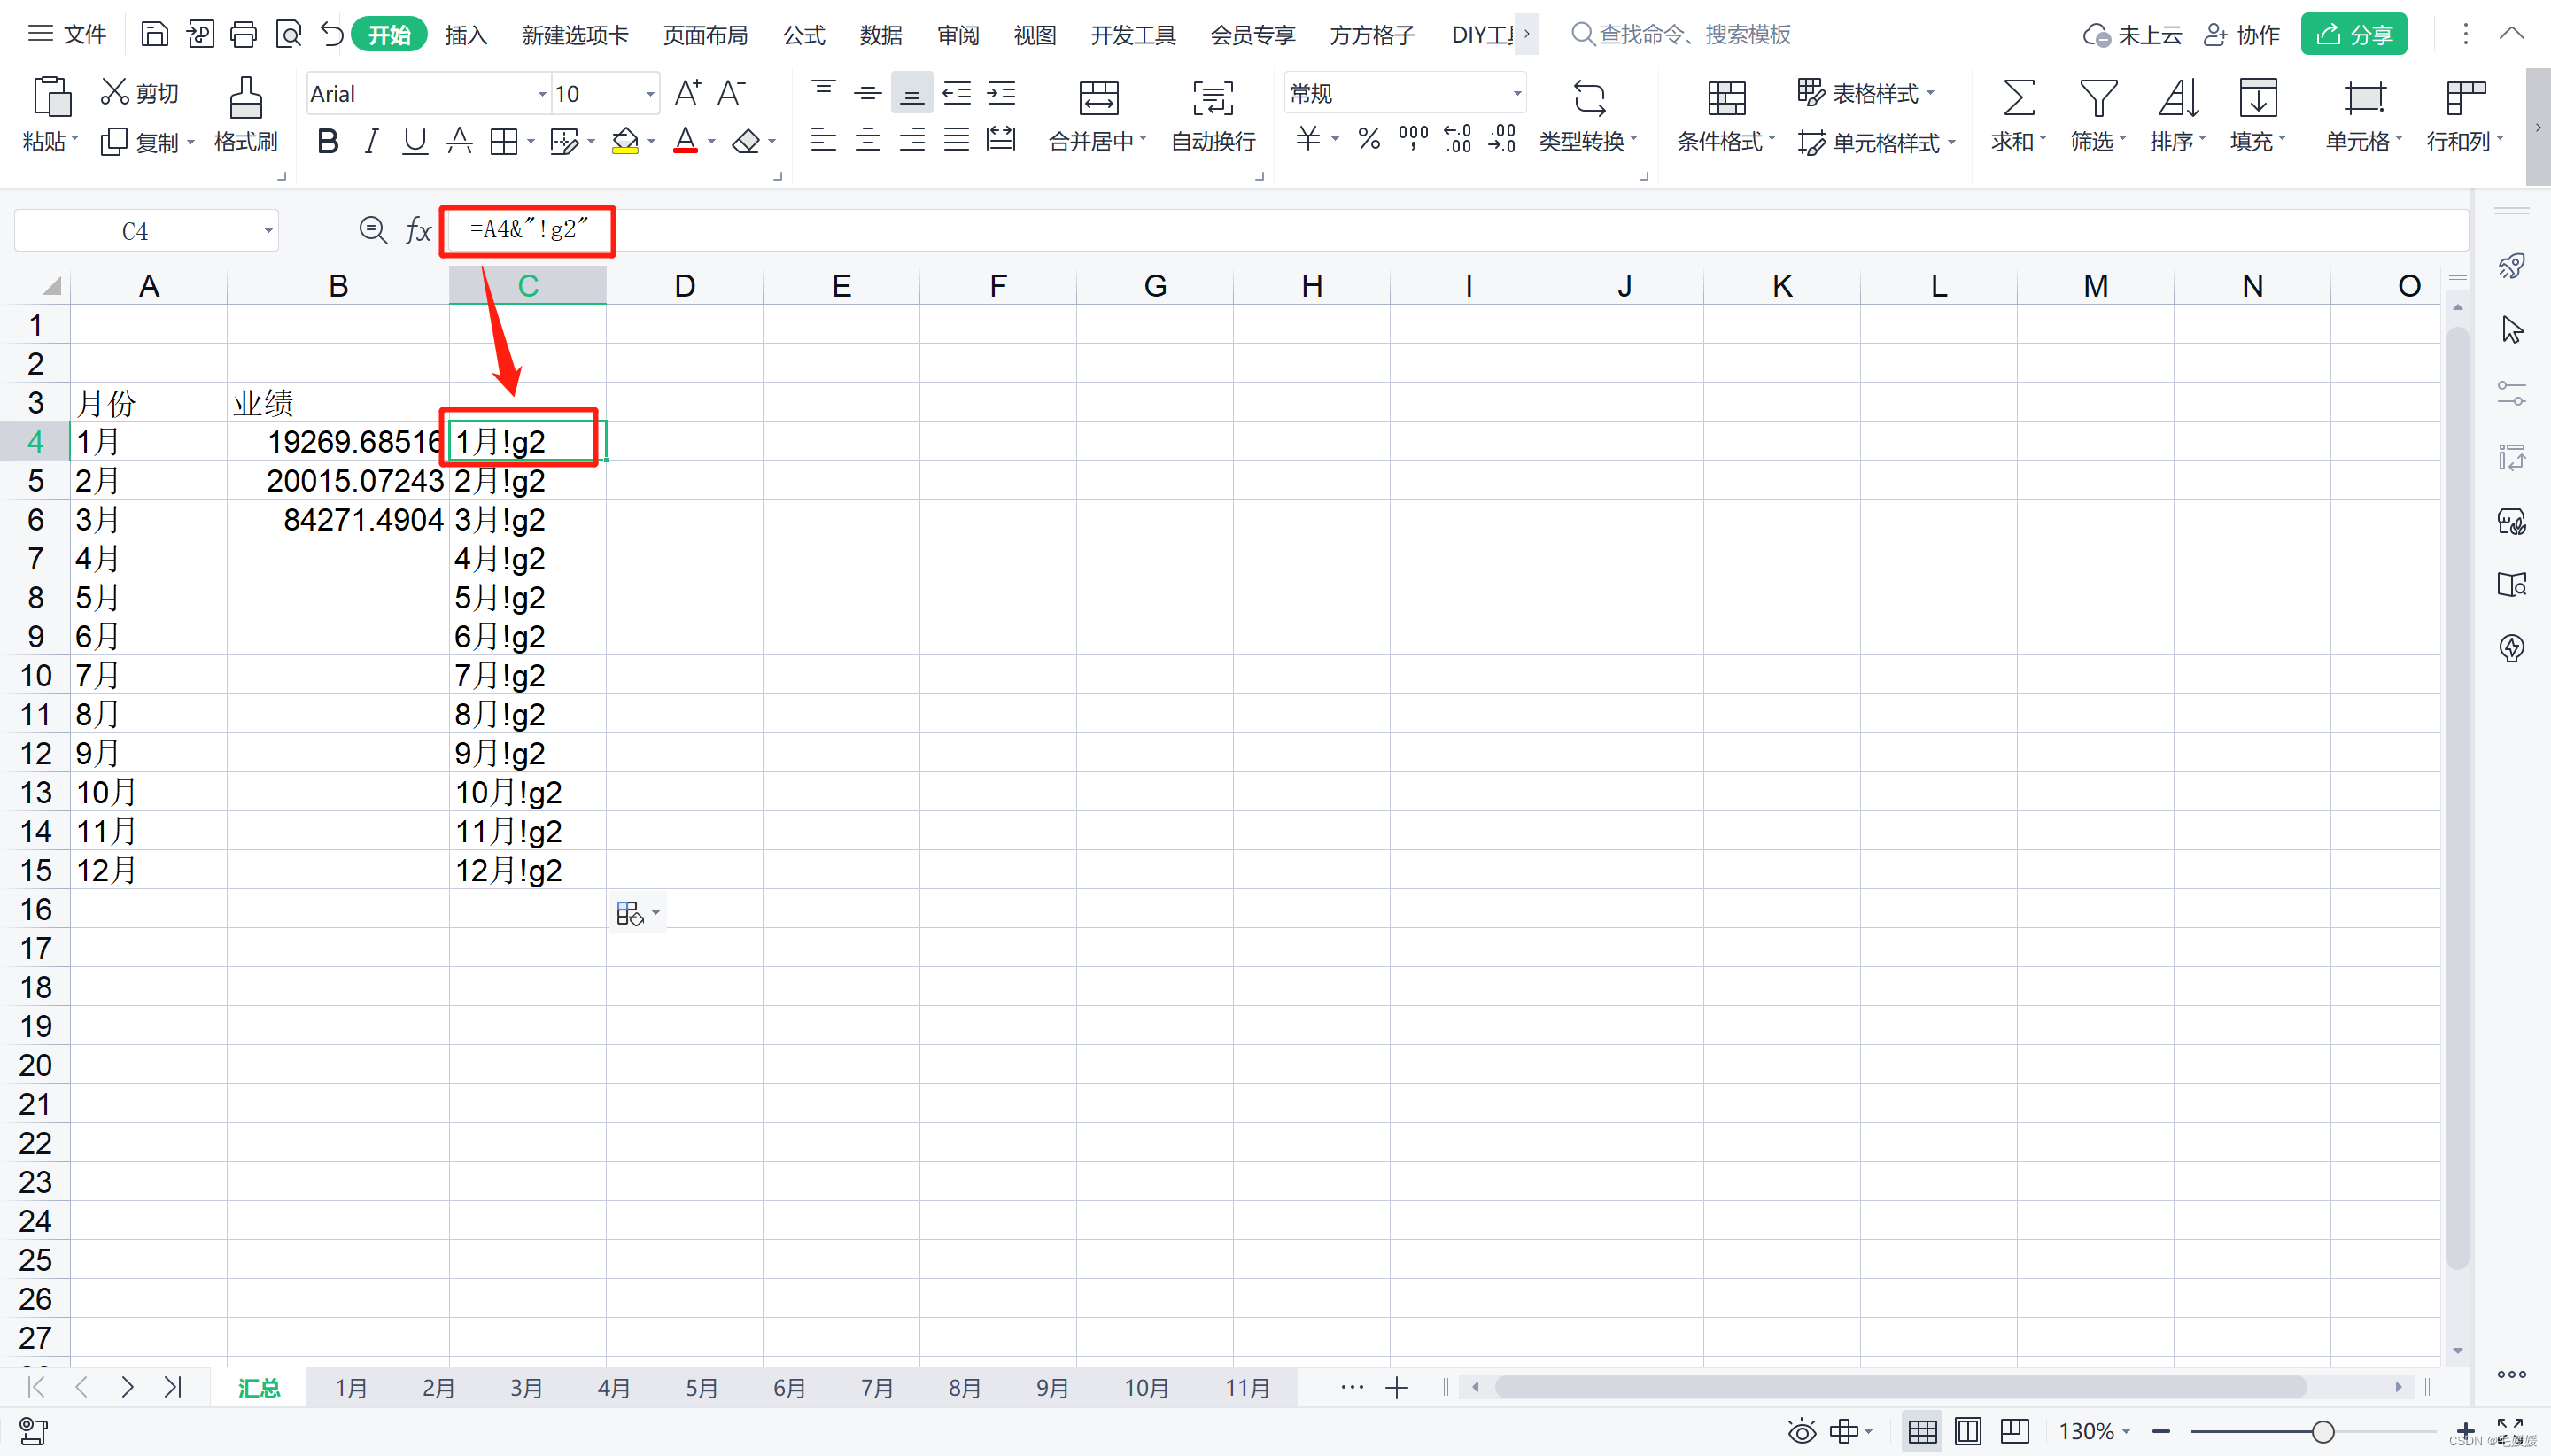This screenshot has height=1456, width=2551.
Task: Toggle the eye protection mode icon
Action: [x=1801, y=1431]
